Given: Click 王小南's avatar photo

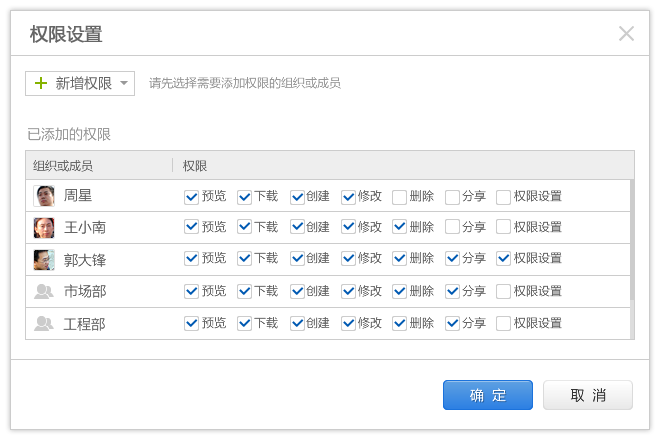Looking at the screenshot, I should pyautogui.click(x=44, y=228).
